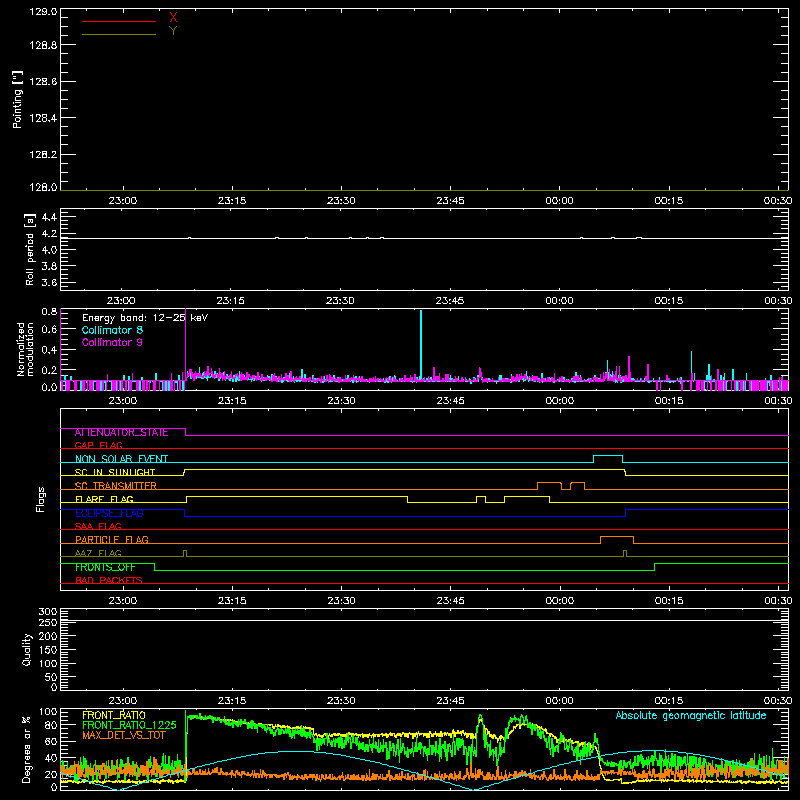Click the 129.0 tick on Pointing axis
Viewport: 800px width, 800px height.
(x=43, y=12)
